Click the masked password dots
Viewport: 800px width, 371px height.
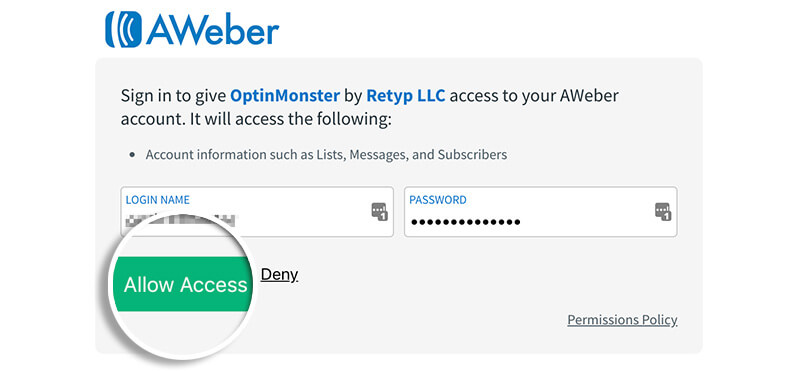(x=466, y=222)
